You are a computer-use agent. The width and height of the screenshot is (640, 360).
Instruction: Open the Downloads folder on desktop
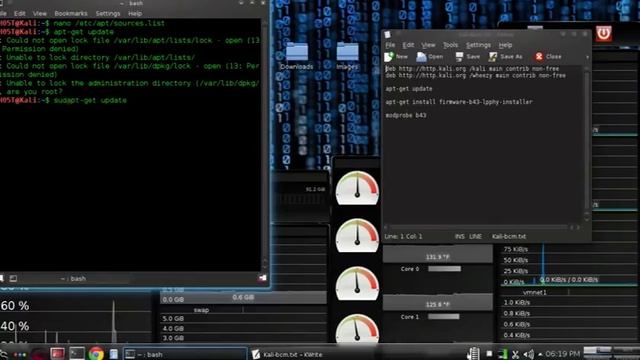(x=297, y=56)
